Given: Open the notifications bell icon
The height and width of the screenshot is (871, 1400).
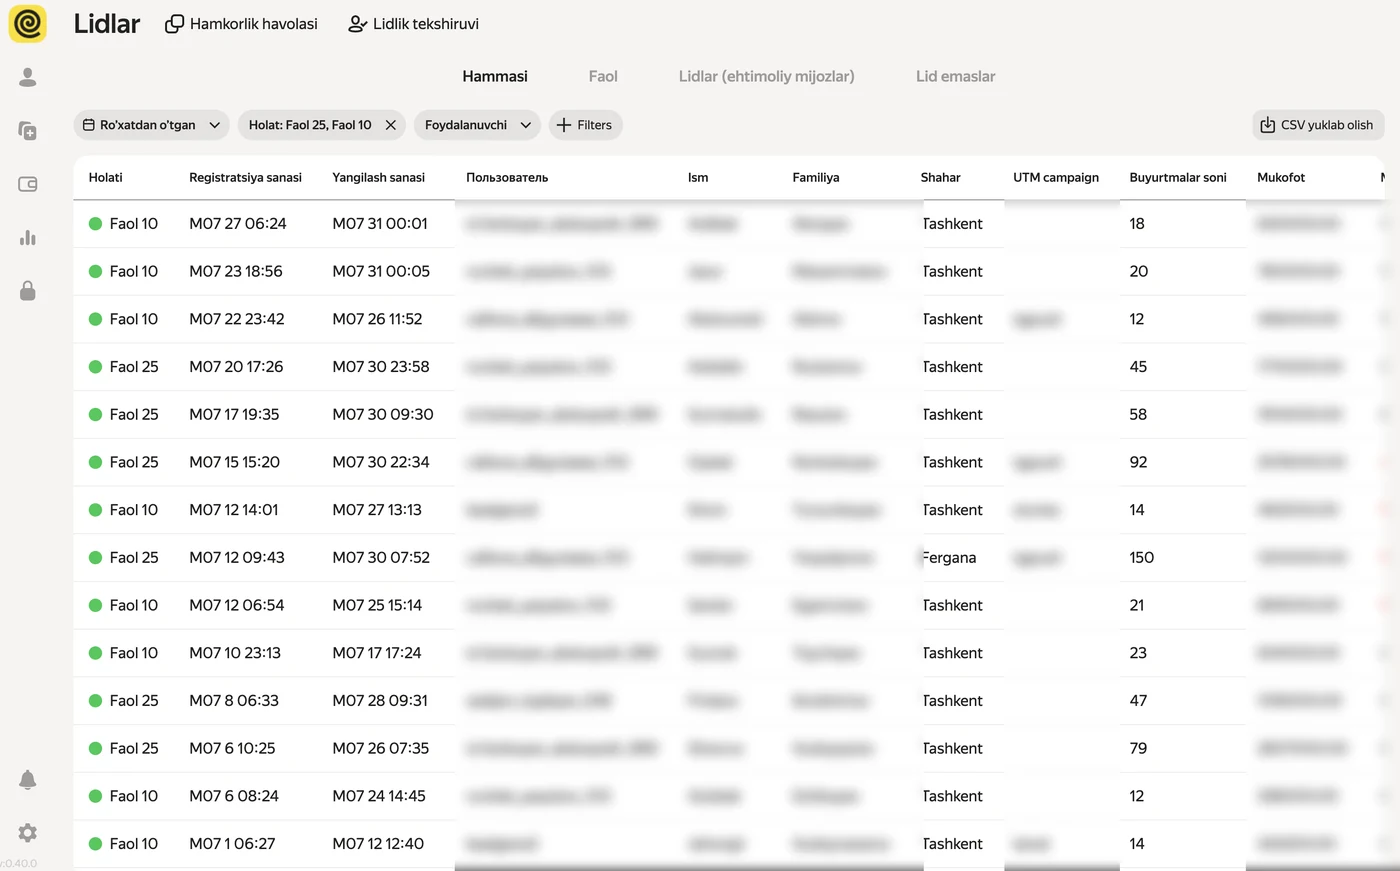Looking at the screenshot, I should [x=28, y=780].
